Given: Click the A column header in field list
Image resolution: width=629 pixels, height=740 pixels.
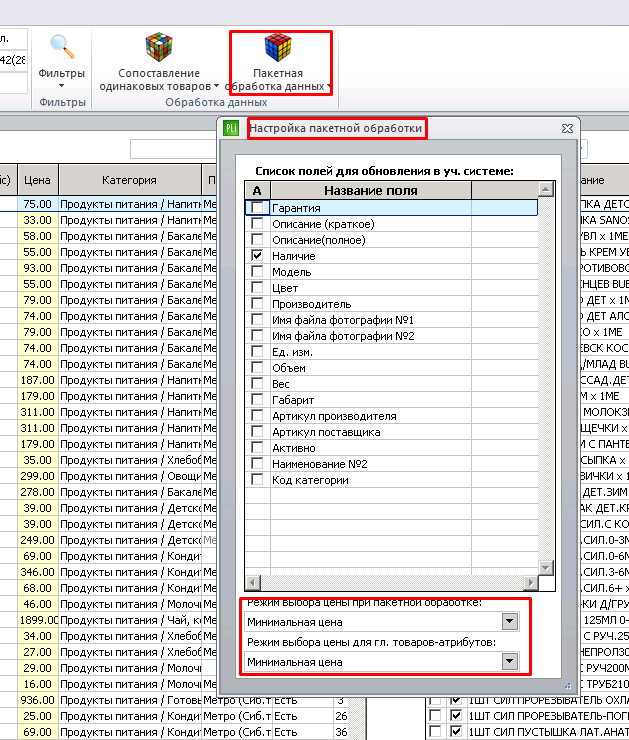Looking at the screenshot, I should point(257,190).
